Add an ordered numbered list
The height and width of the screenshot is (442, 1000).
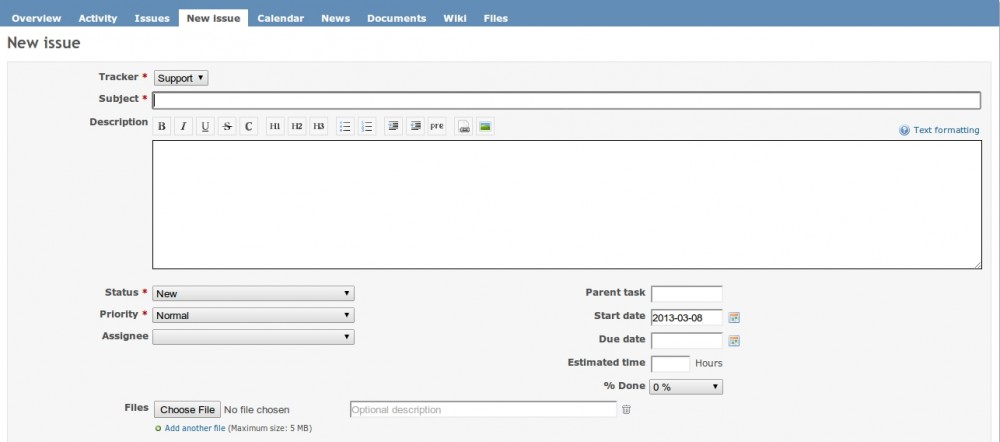[367, 127]
